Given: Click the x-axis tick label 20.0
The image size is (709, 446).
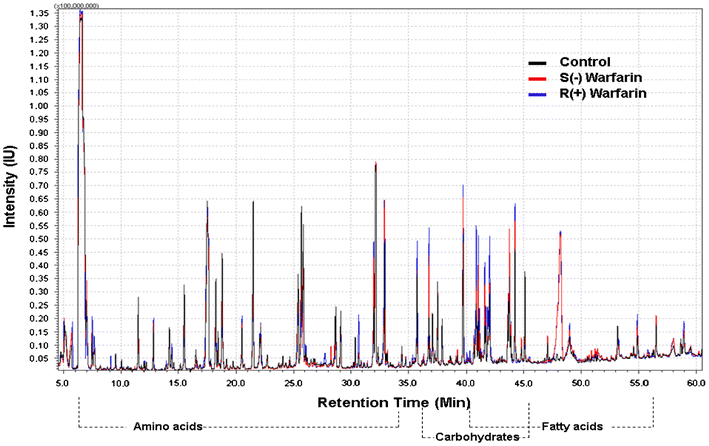Looking at the screenshot, I should tap(235, 383).
